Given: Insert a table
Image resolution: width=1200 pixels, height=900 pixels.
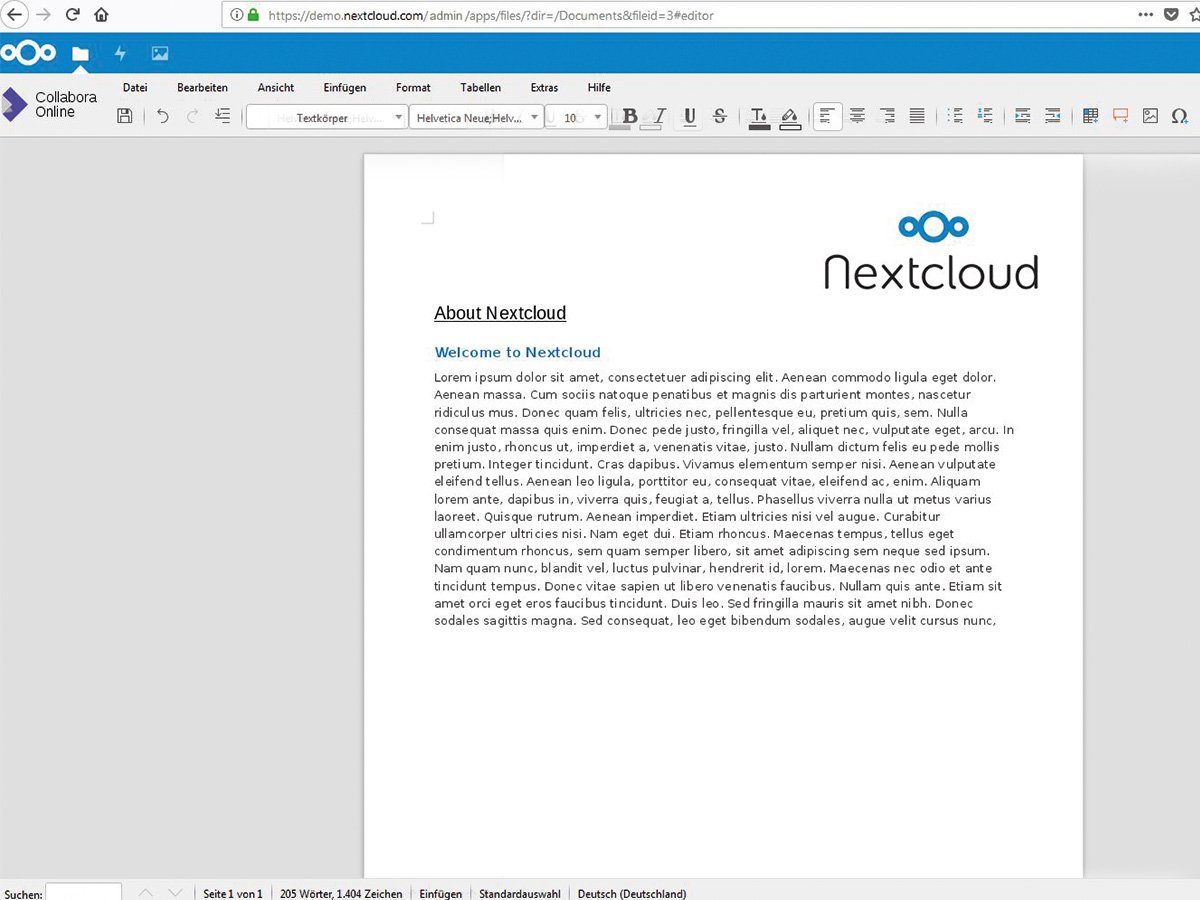Looking at the screenshot, I should [x=1091, y=117].
